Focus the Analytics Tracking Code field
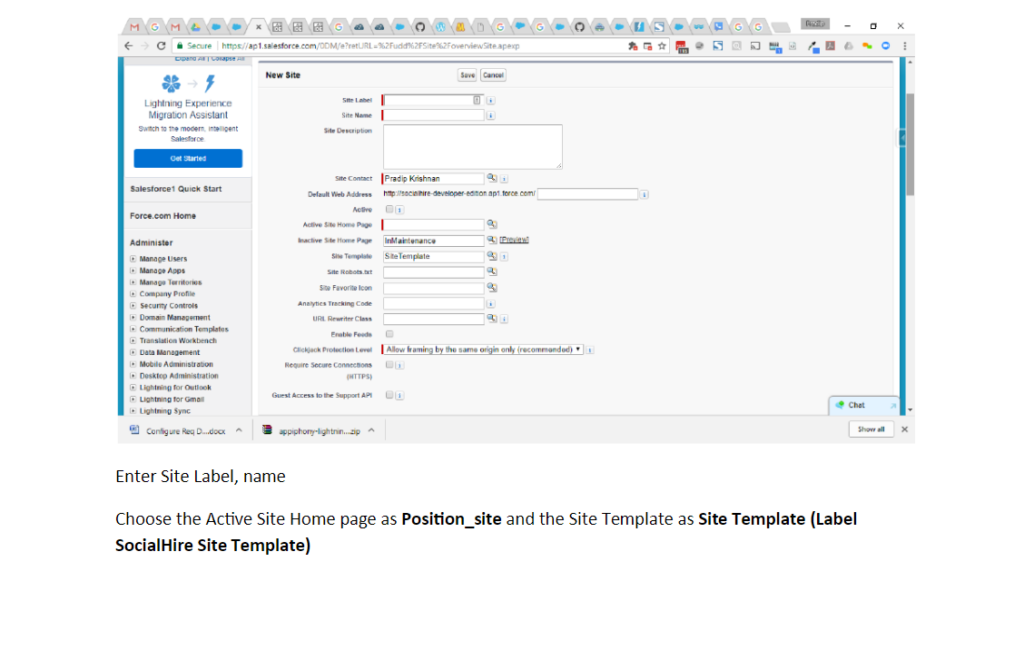 tap(433, 303)
